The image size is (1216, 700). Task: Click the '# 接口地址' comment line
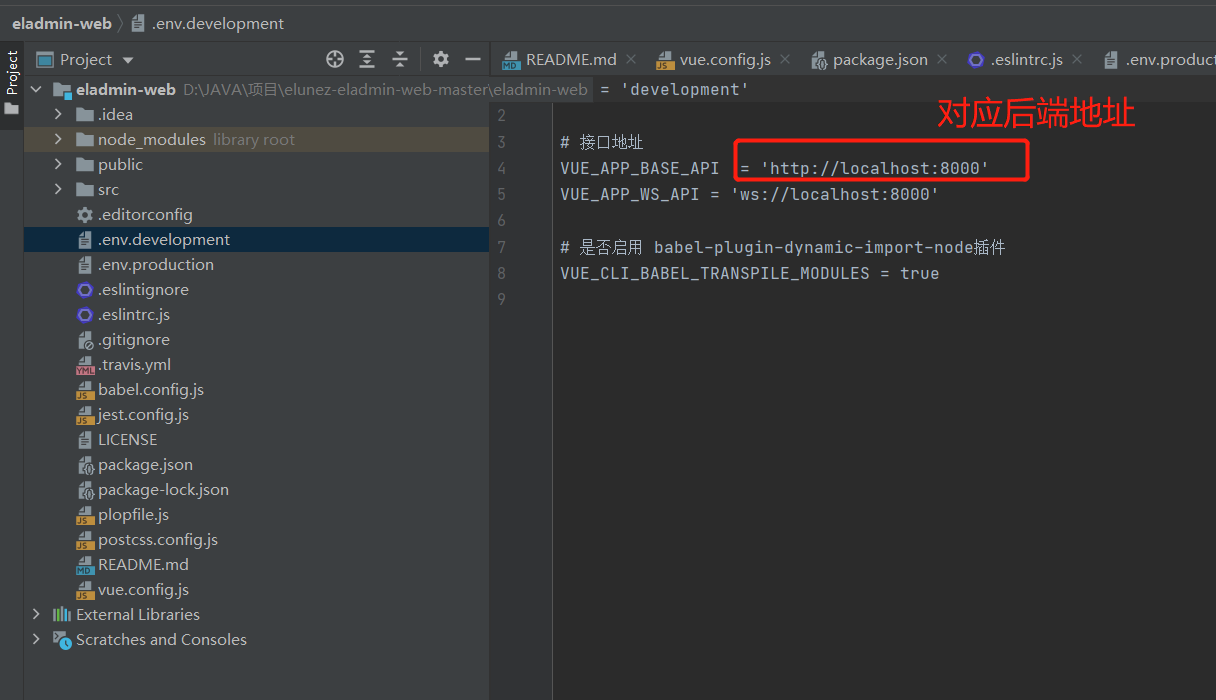tap(602, 142)
